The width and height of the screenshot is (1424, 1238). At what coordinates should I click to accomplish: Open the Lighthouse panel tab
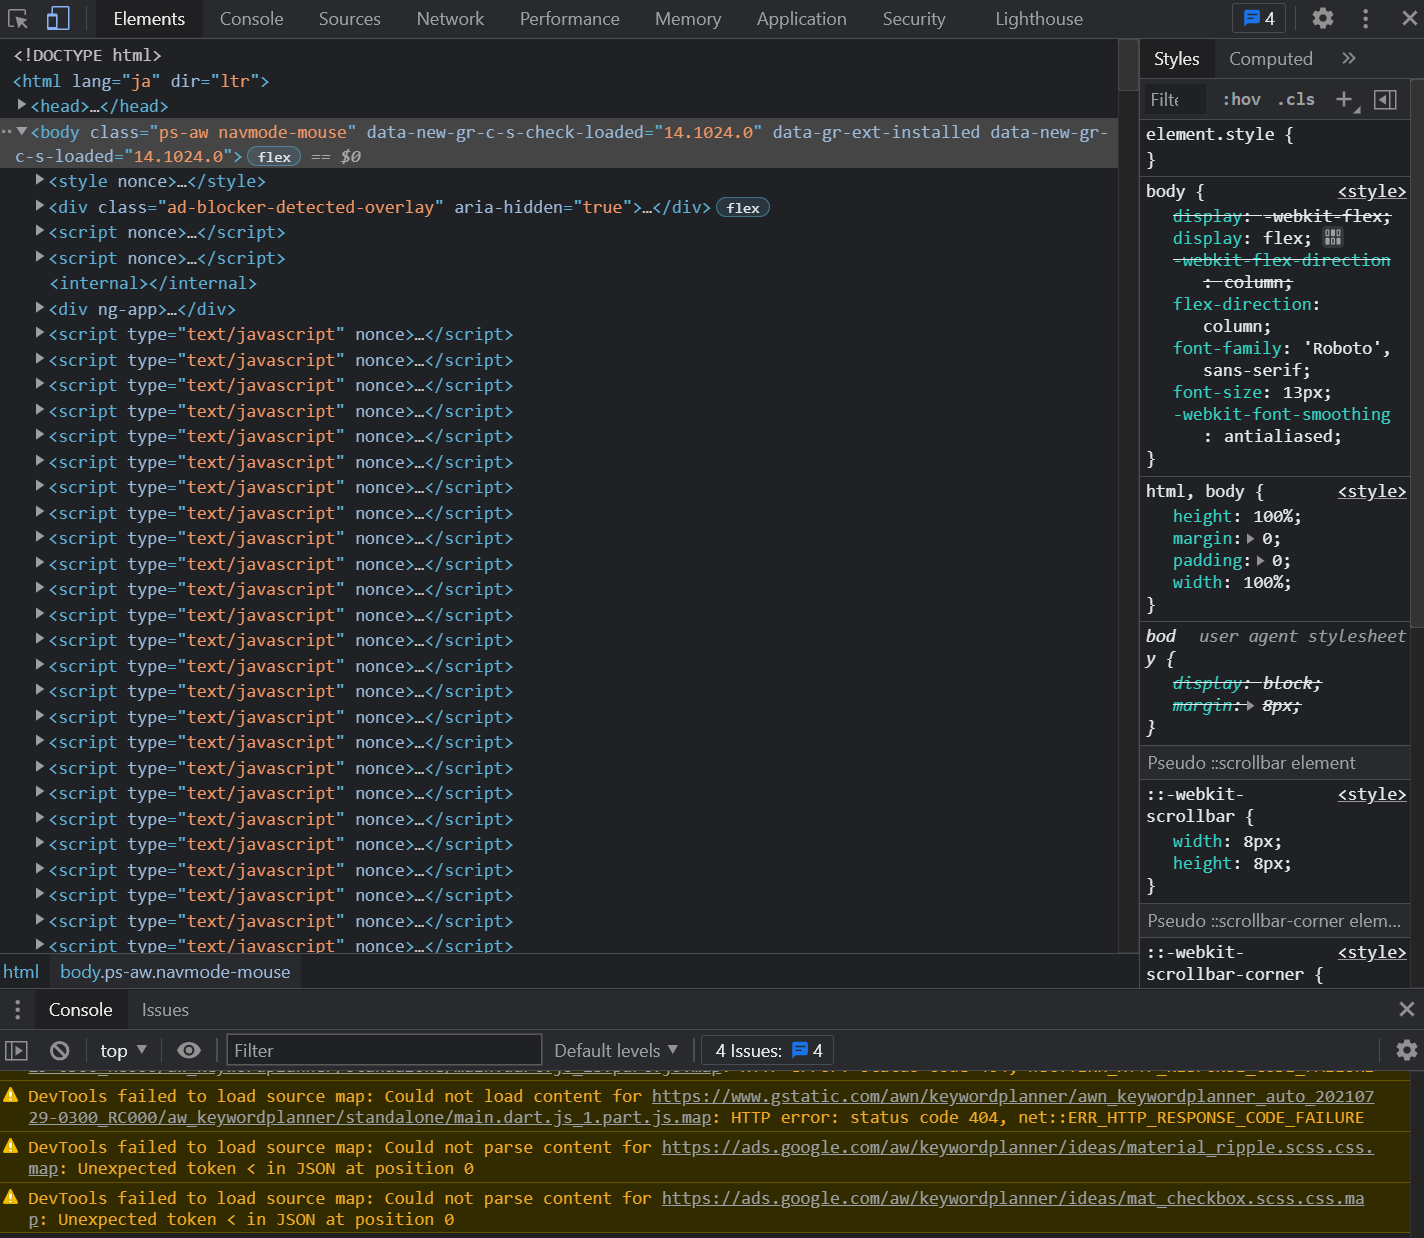coord(1039,19)
